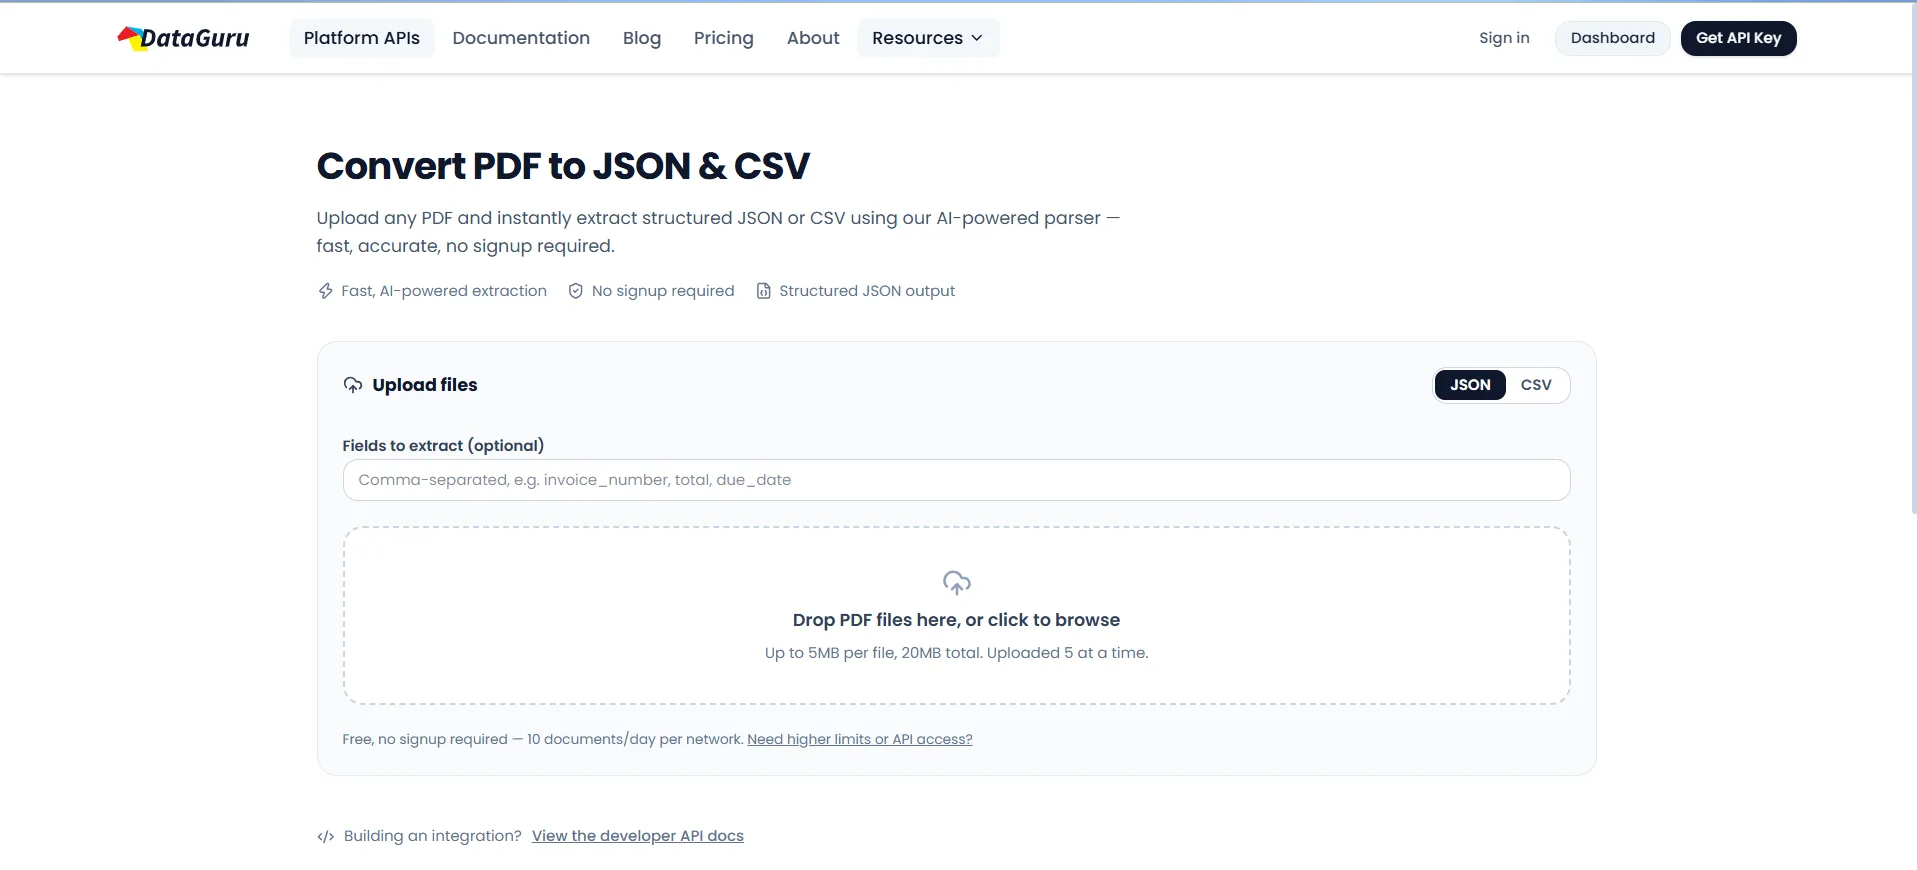The height and width of the screenshot is (870, 1917).
Task: Click the Fast, AI-powered extraction text
Action: click(444, 291)
